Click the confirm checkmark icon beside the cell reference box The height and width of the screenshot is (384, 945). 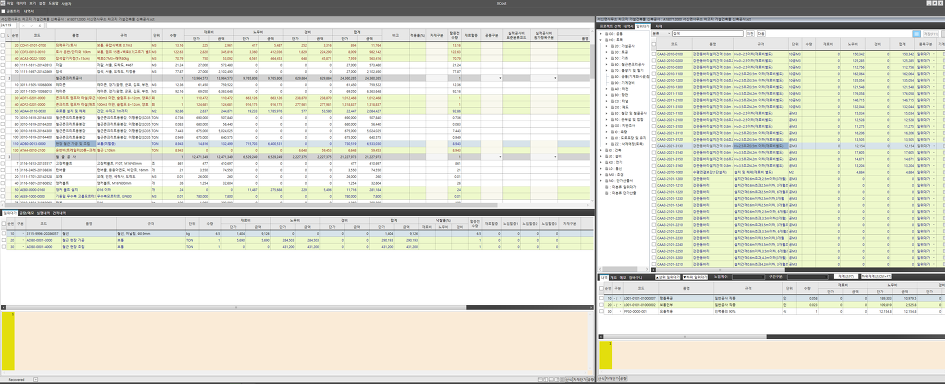pyautogui.click(x=31, y=25)
